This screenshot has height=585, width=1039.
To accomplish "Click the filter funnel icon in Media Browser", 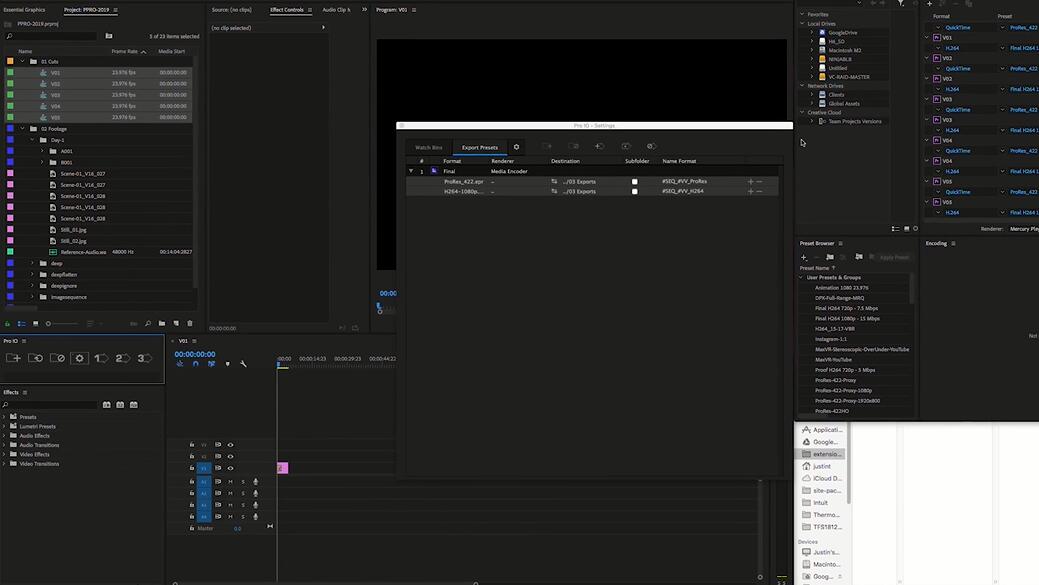I will click(x=901, y=4).
